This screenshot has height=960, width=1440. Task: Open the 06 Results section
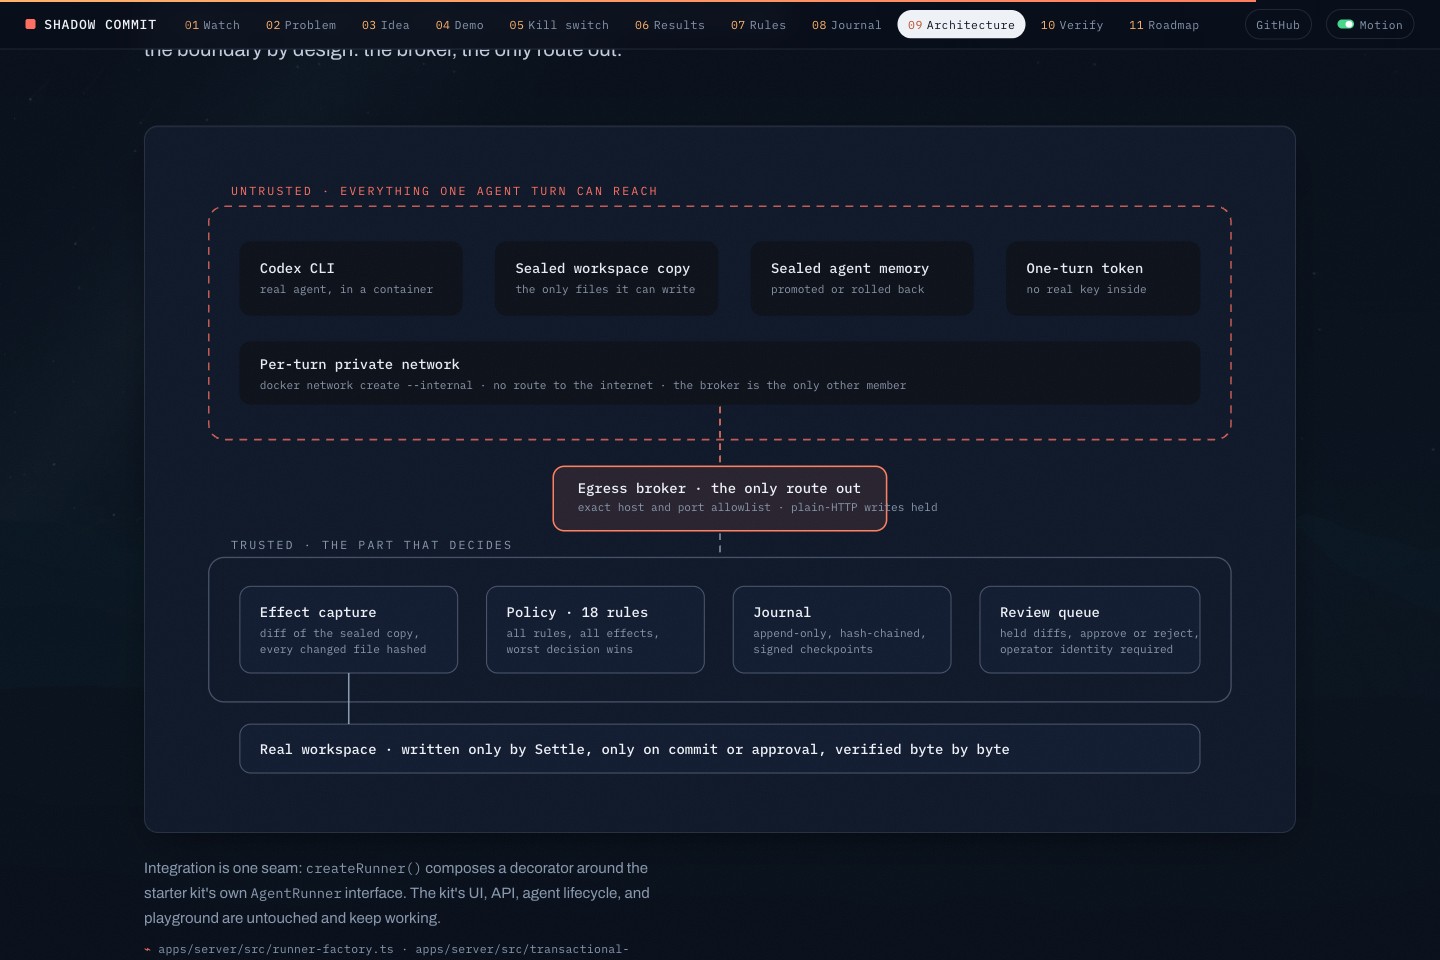[x=670, y=25]
